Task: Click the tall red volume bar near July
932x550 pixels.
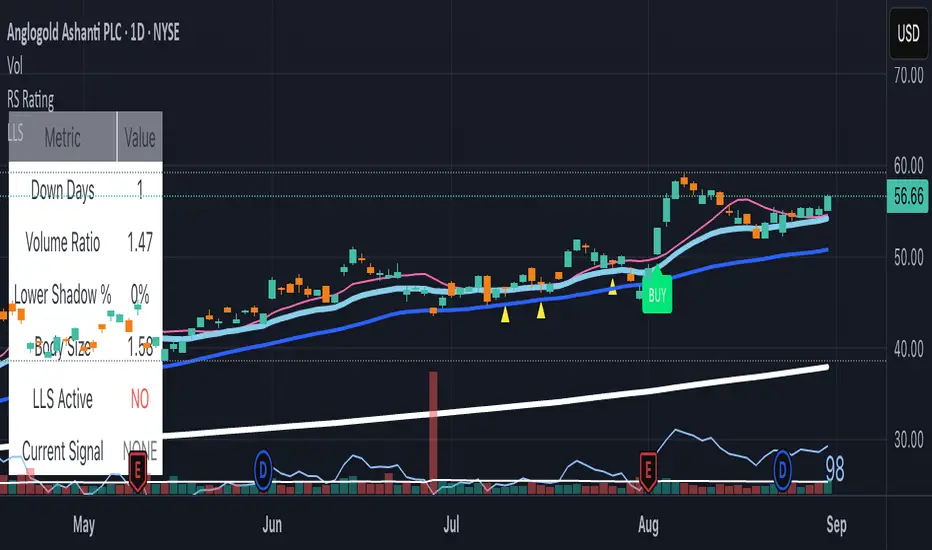Action: 433,432
